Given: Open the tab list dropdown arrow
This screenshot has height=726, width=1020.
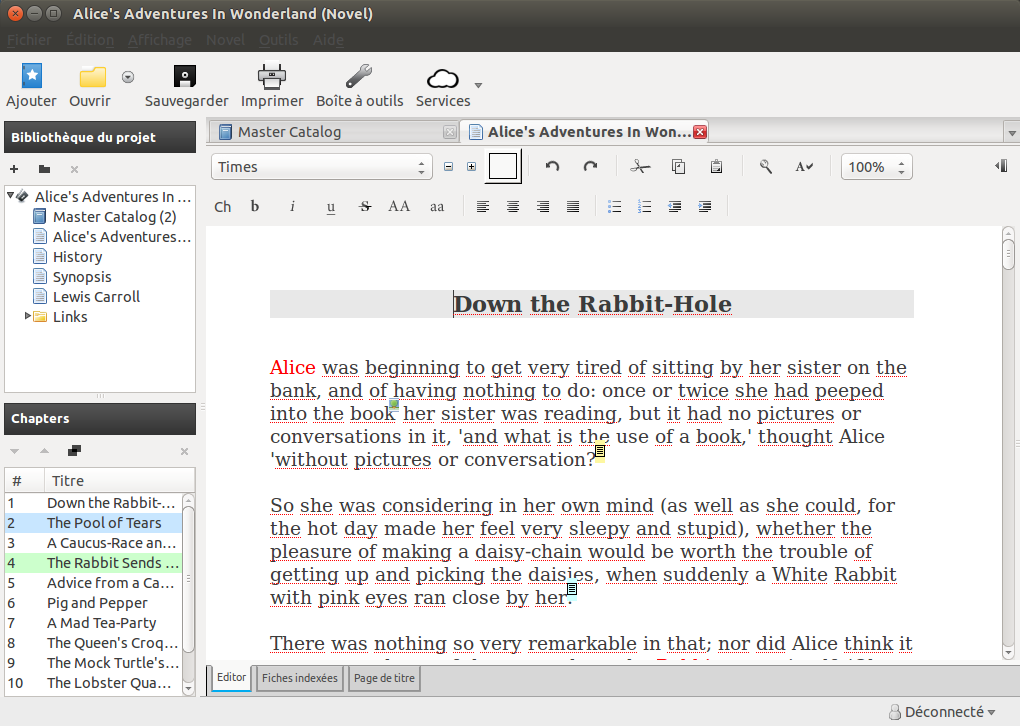Looking at the screenshot, I should coord(1012,133).
